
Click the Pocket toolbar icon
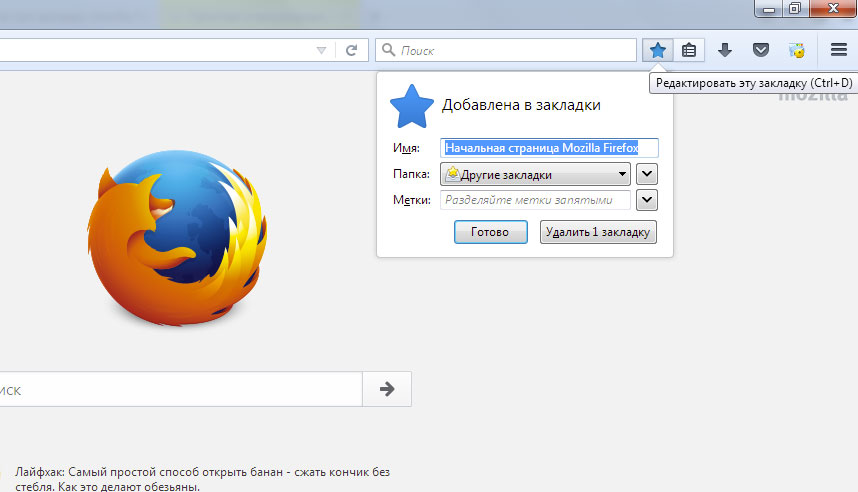[x=761, y=50]
